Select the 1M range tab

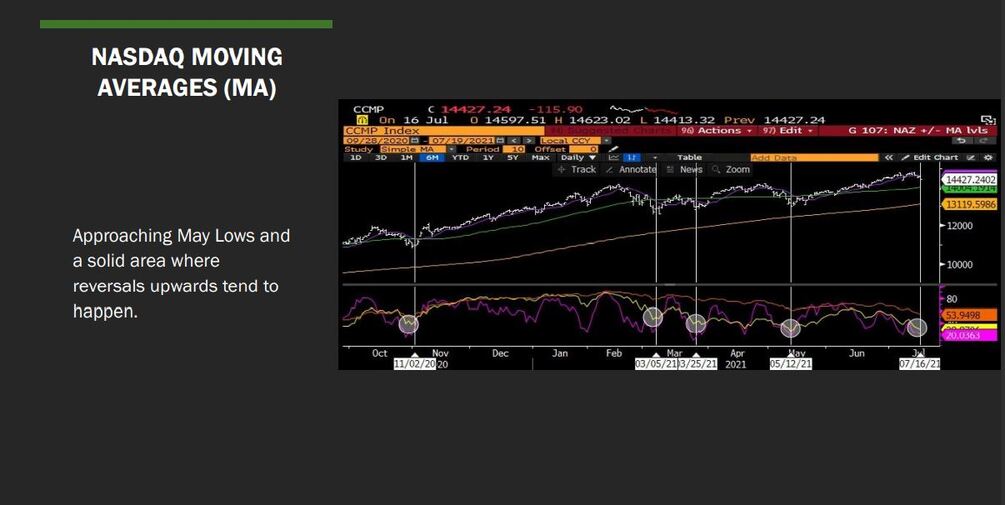406,157
